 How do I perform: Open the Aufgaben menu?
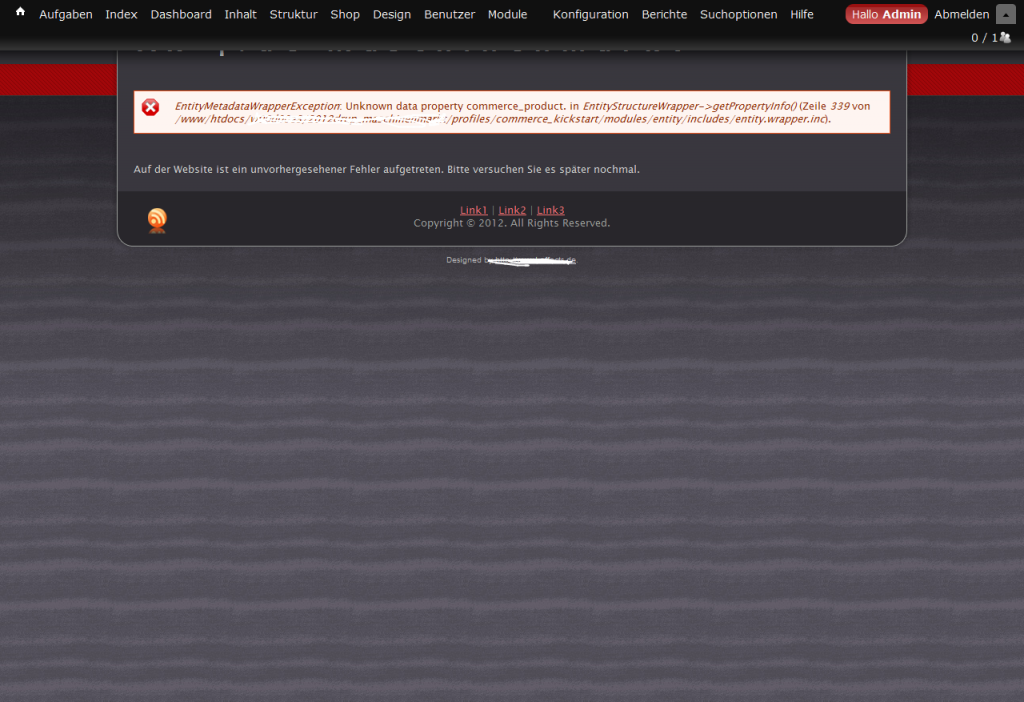(x=66, y=15)
